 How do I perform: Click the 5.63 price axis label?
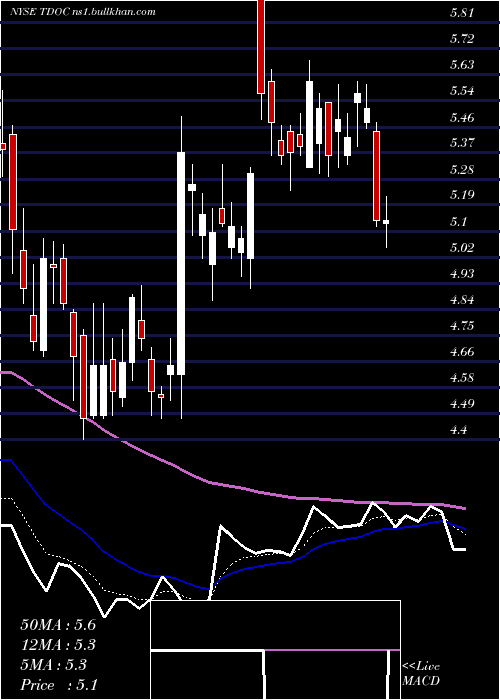coord(462,65)
